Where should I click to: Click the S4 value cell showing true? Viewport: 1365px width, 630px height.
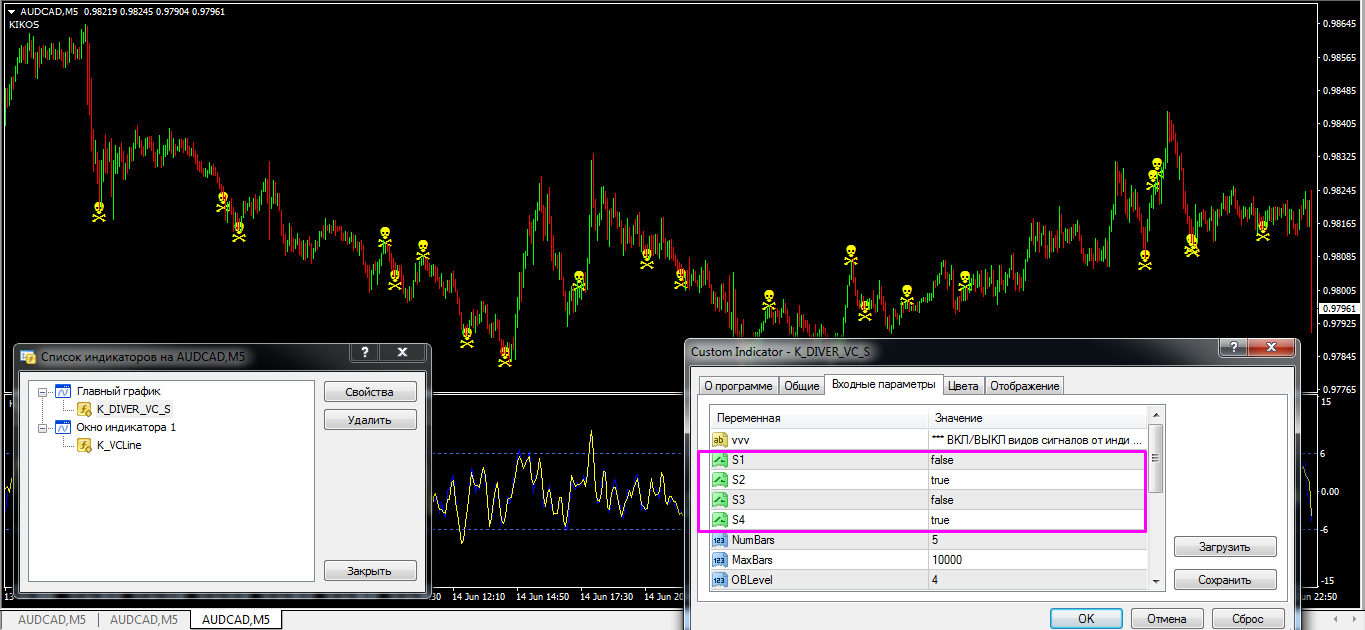1036,520
